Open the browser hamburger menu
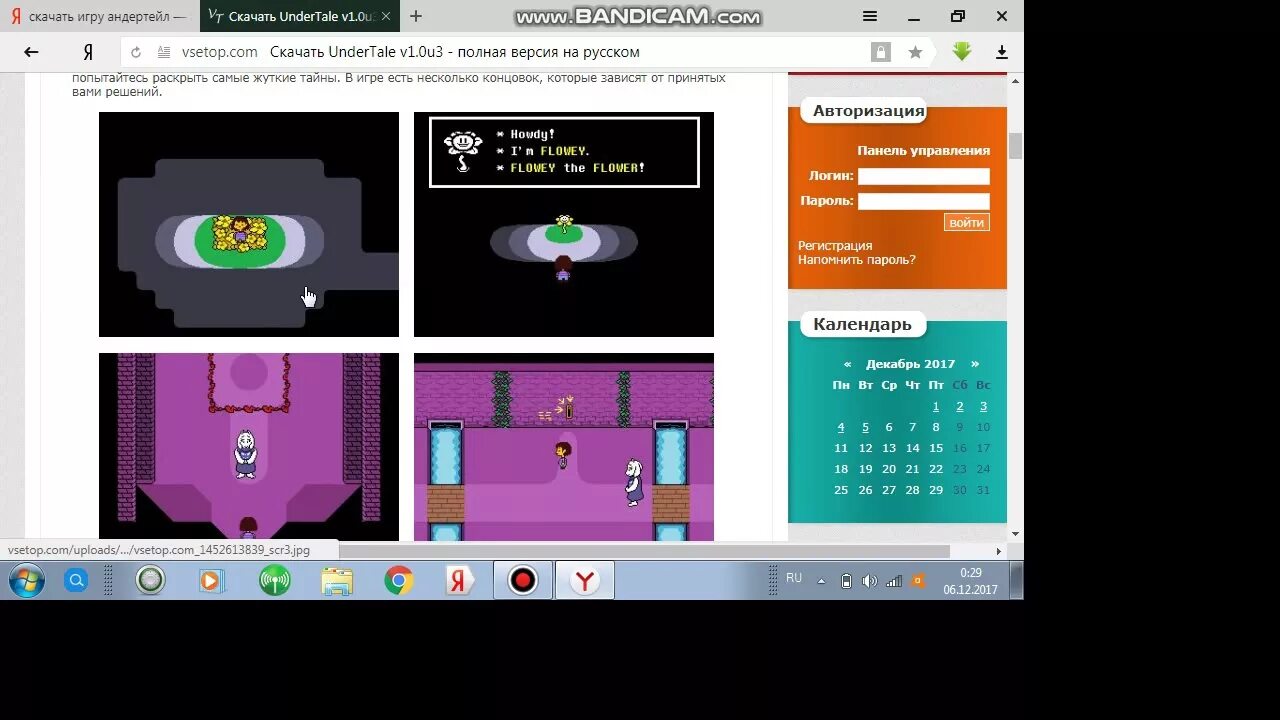Screen dimensions: 1280x720 coord(870,16)
